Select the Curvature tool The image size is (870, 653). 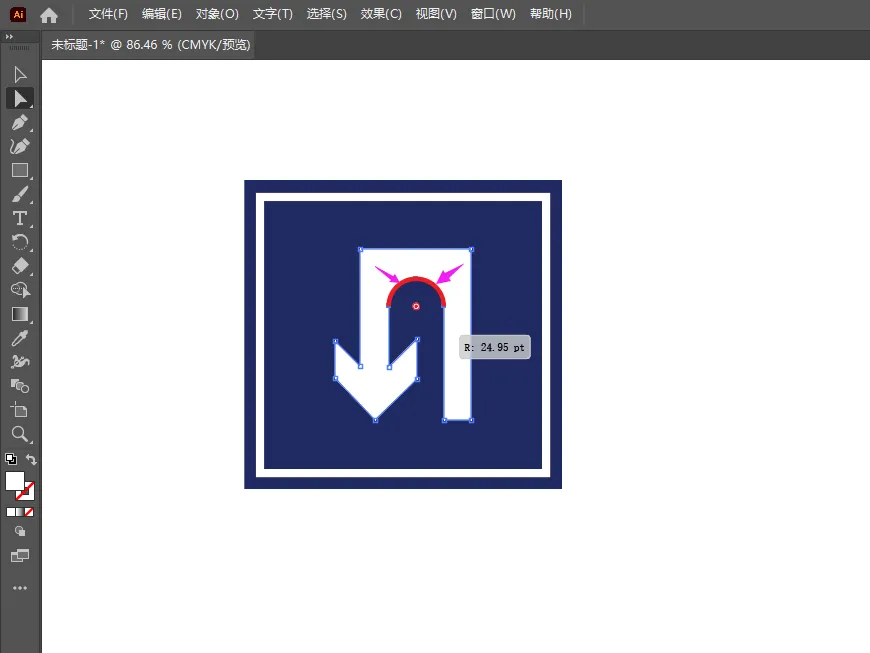coord(20,146)
